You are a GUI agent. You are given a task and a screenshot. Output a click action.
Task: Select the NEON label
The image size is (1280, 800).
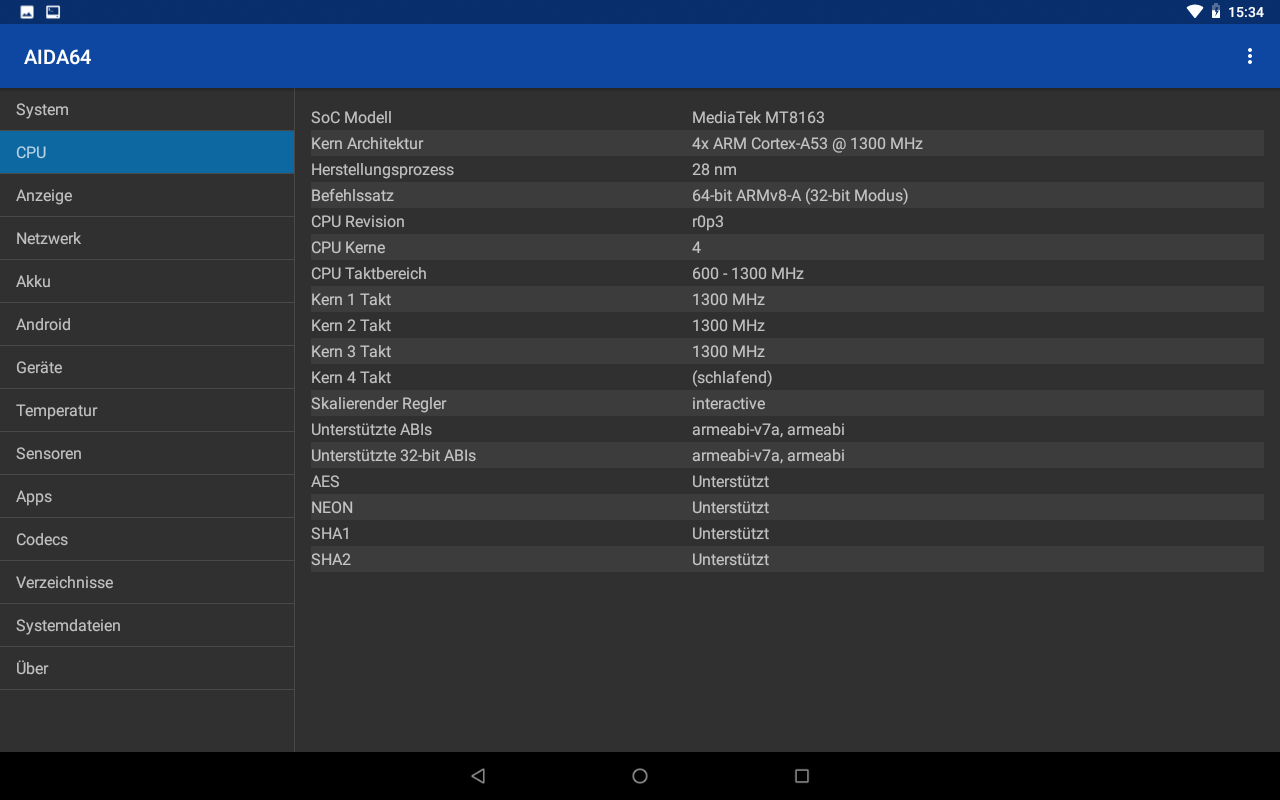[332, 508]
